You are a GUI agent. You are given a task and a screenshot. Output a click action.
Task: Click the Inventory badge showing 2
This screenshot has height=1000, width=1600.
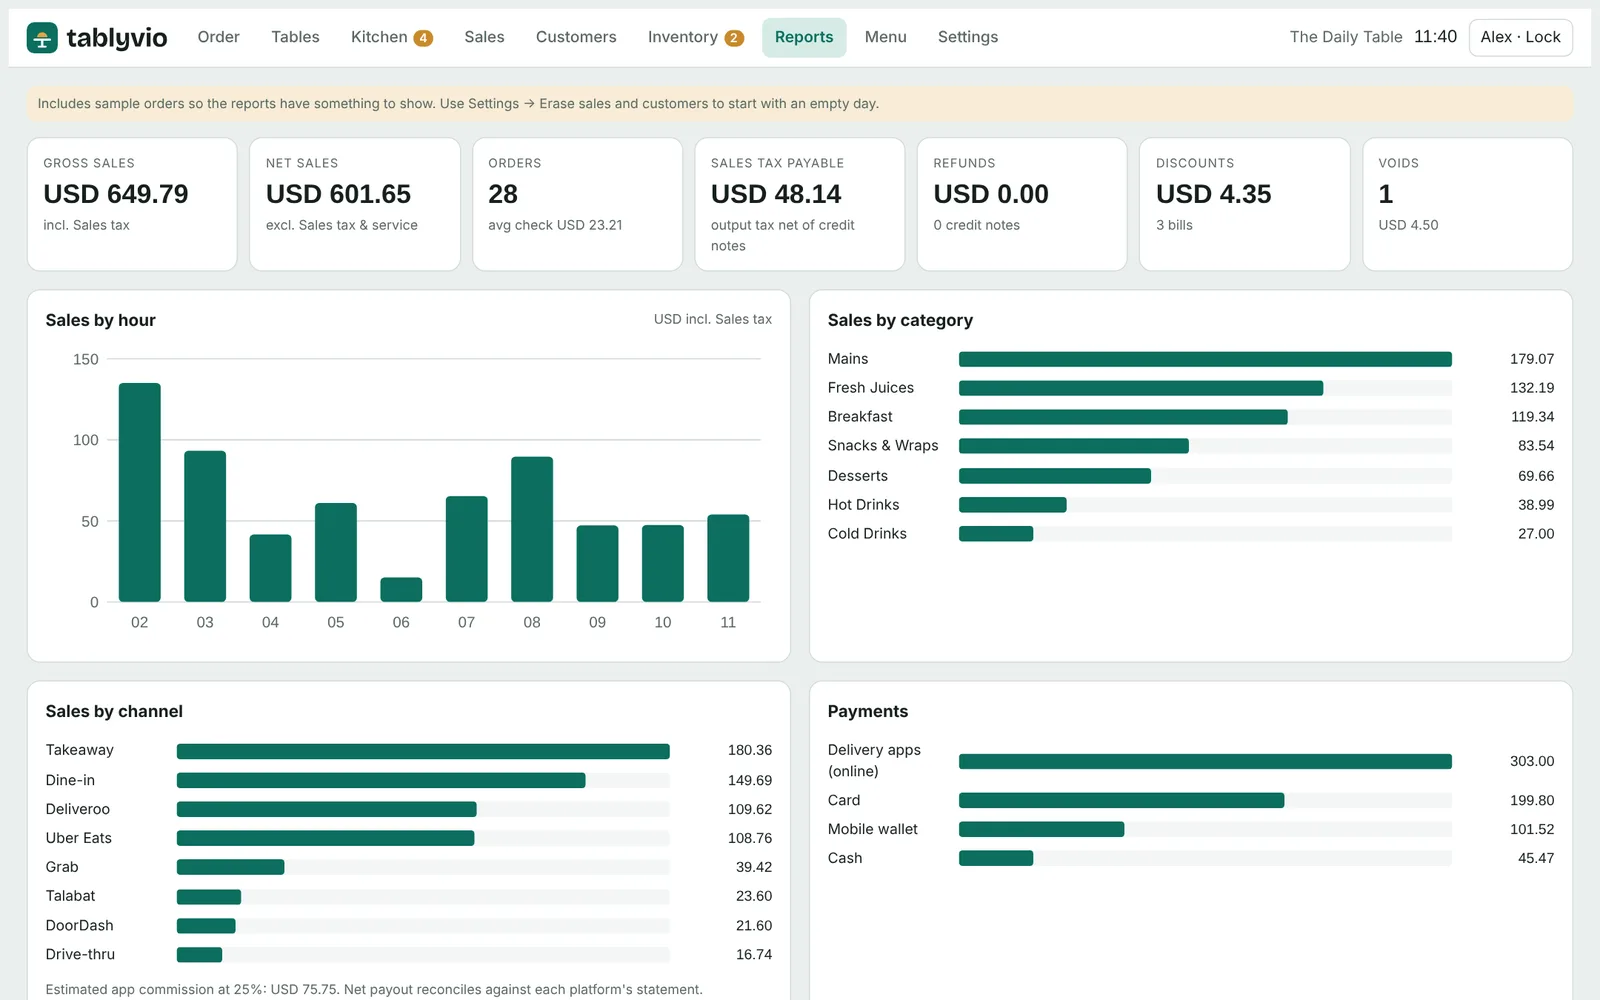coord(734,38)
